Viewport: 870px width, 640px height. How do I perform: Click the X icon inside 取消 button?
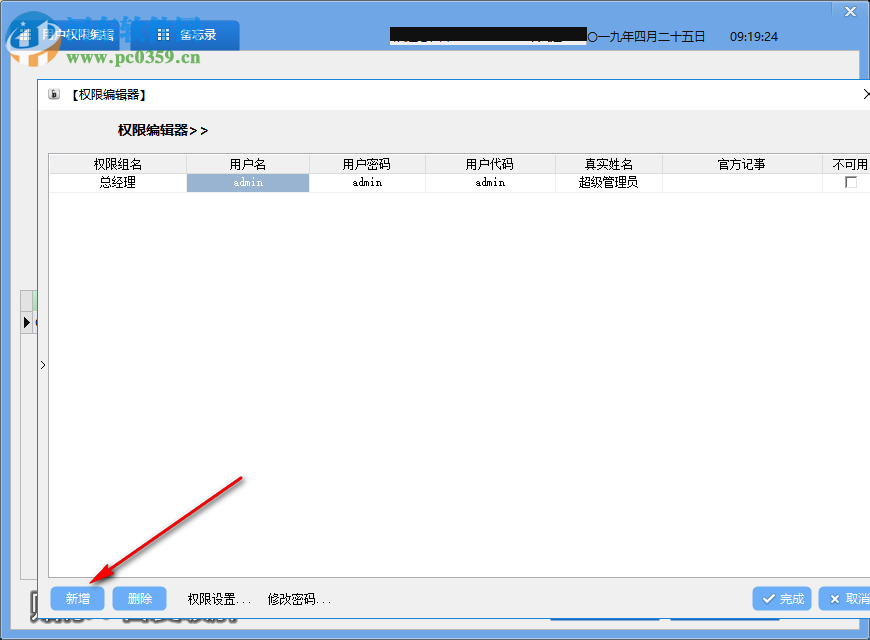(835, 598)
